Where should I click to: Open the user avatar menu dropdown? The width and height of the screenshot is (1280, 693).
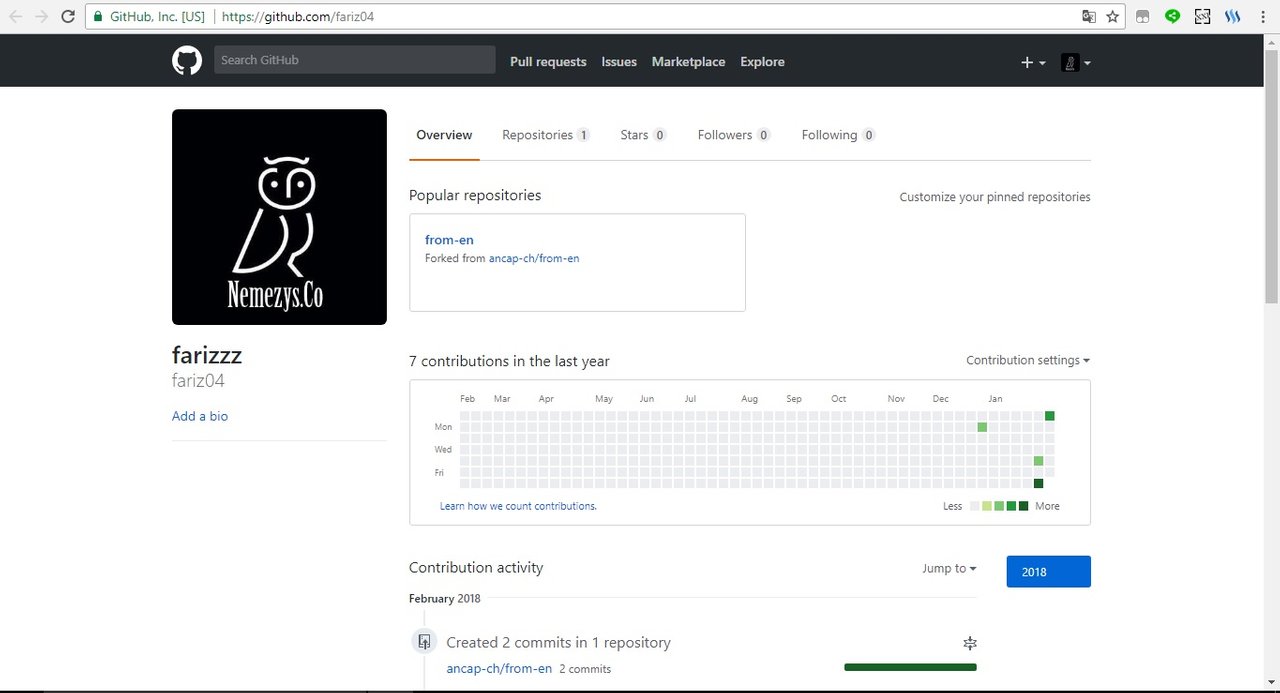point(1075,62)
